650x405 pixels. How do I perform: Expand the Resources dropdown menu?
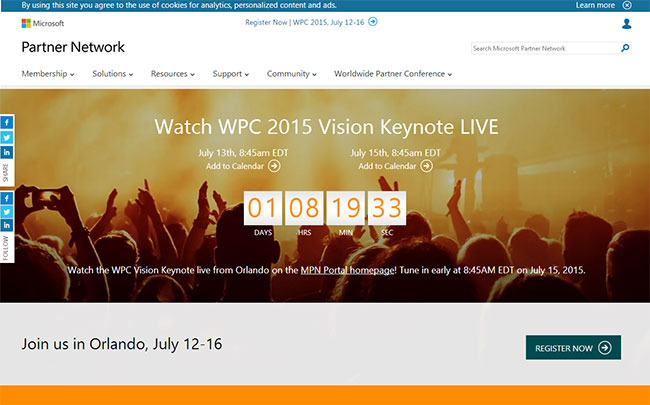click(x=172, y=74)
